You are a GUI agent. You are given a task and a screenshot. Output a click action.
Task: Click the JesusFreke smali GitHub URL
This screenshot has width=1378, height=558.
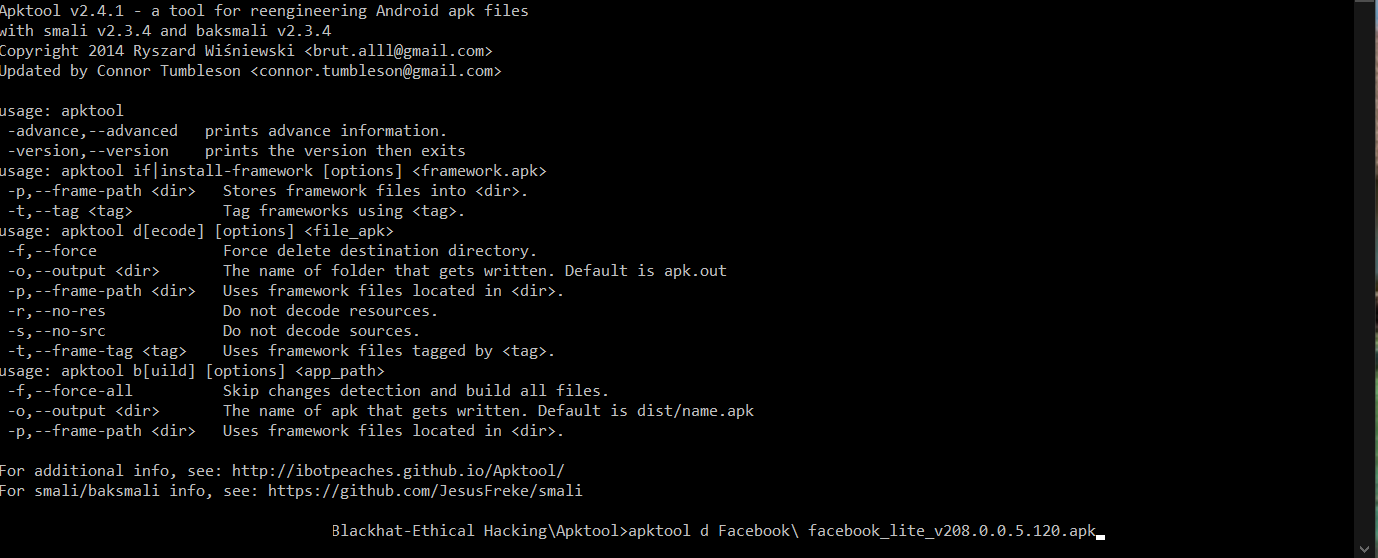pyautogui.click(x=425, y=491)
